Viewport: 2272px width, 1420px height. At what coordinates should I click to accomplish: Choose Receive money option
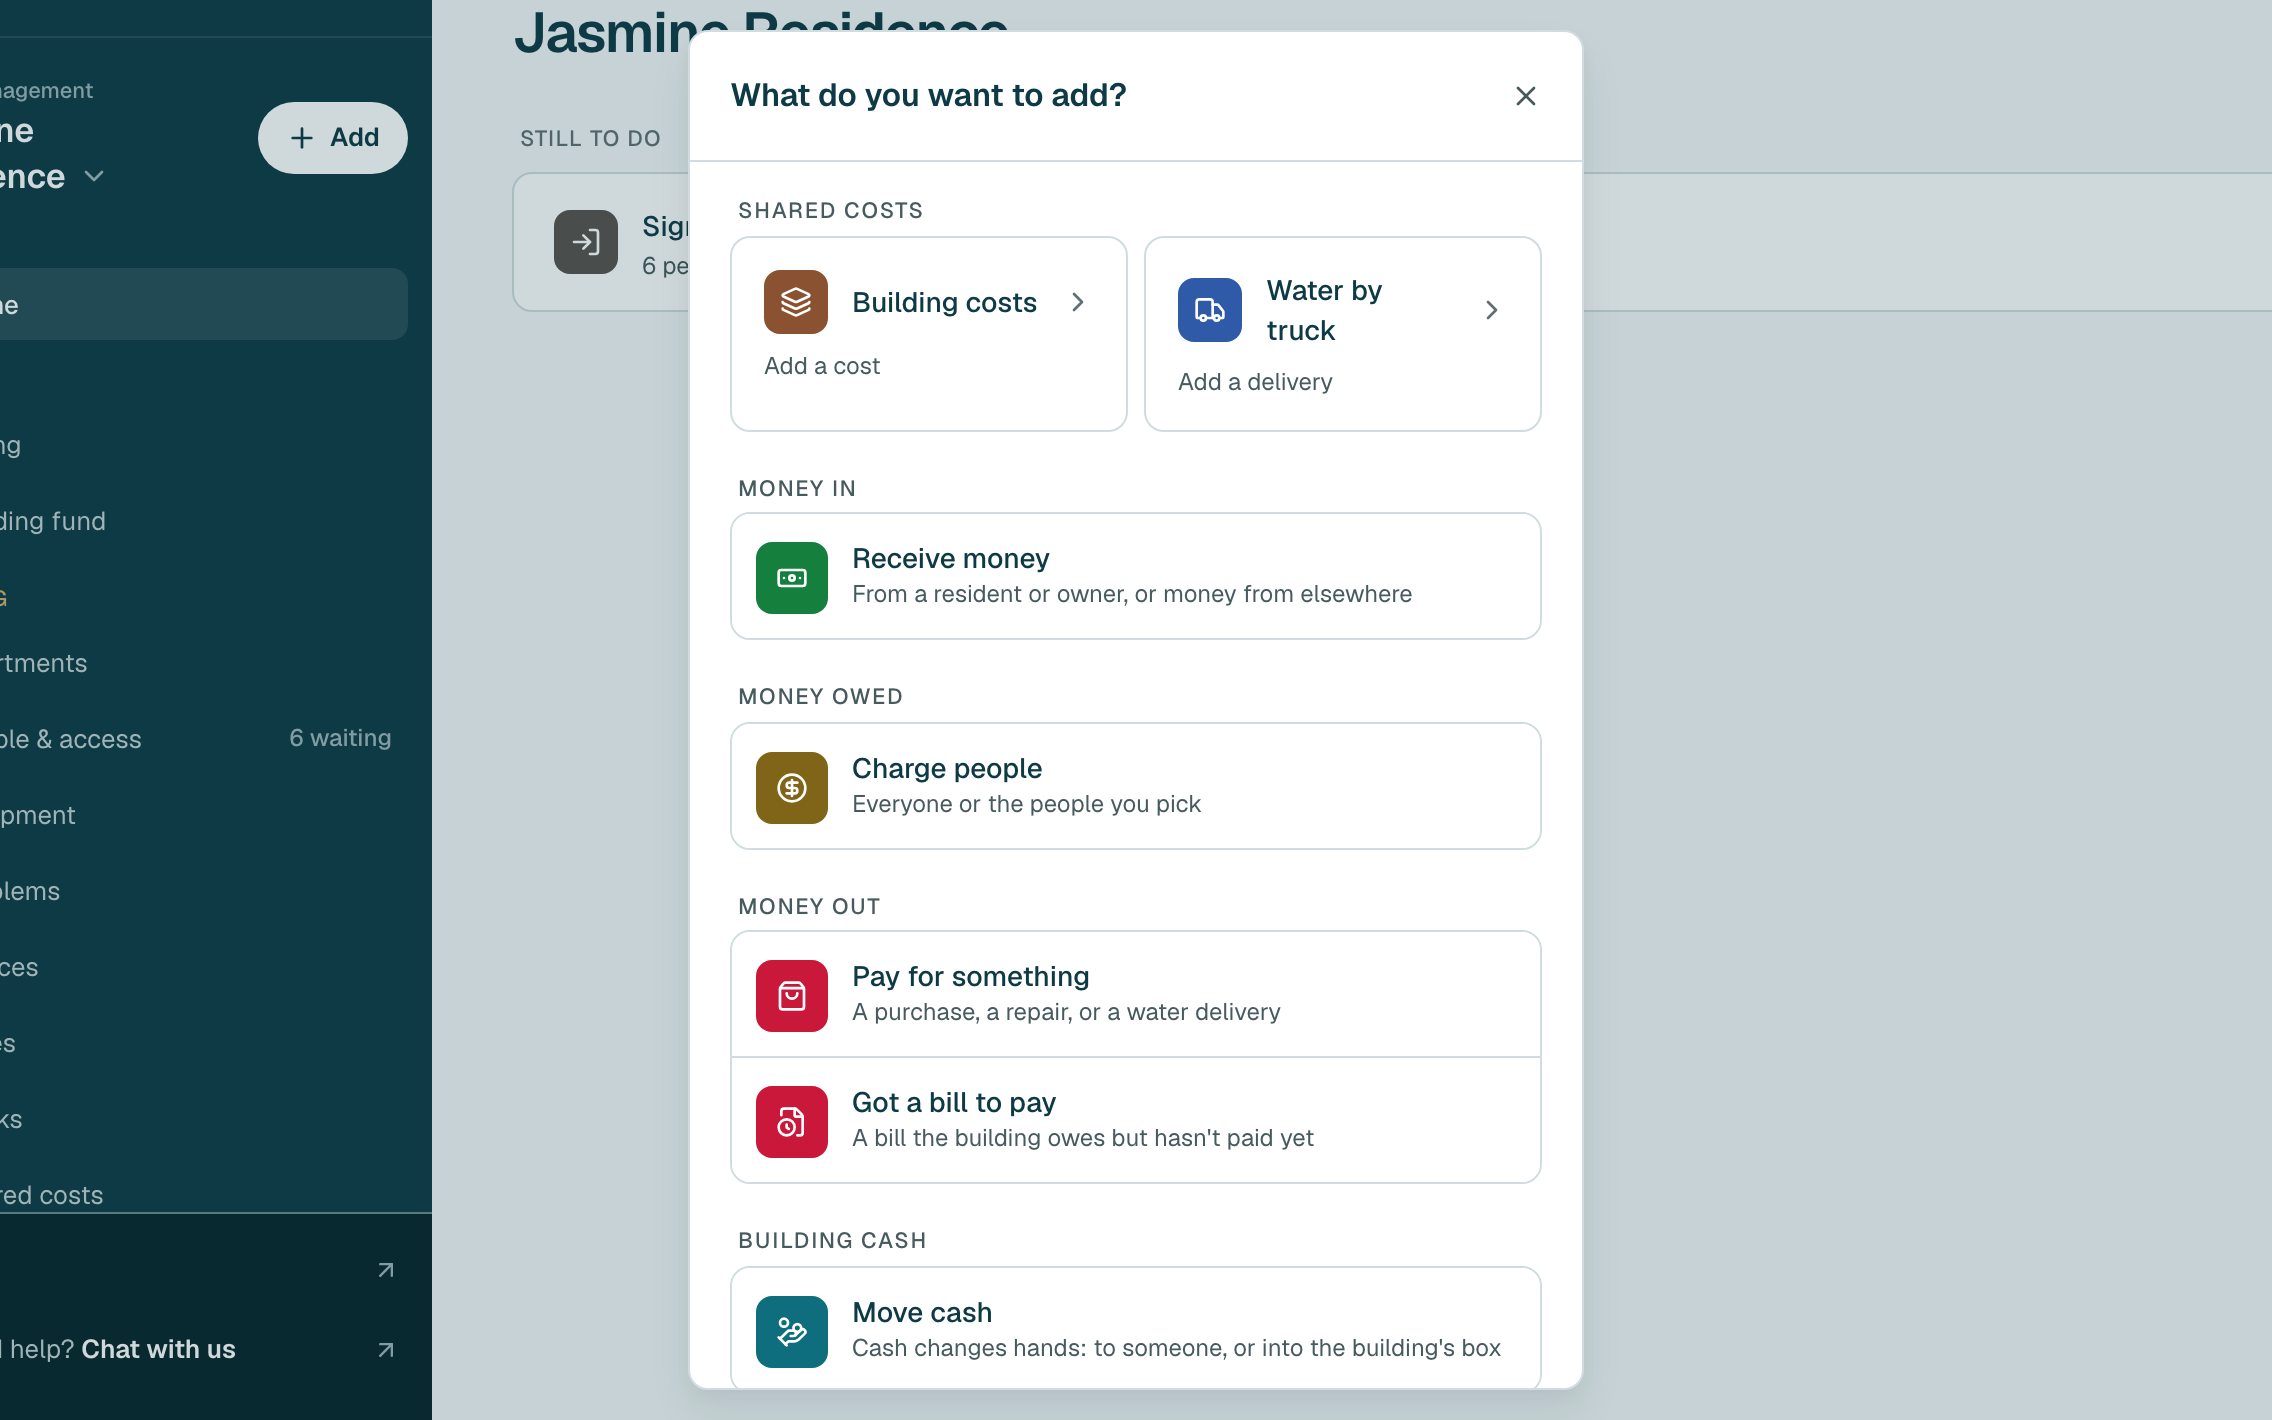point(1135,576)
